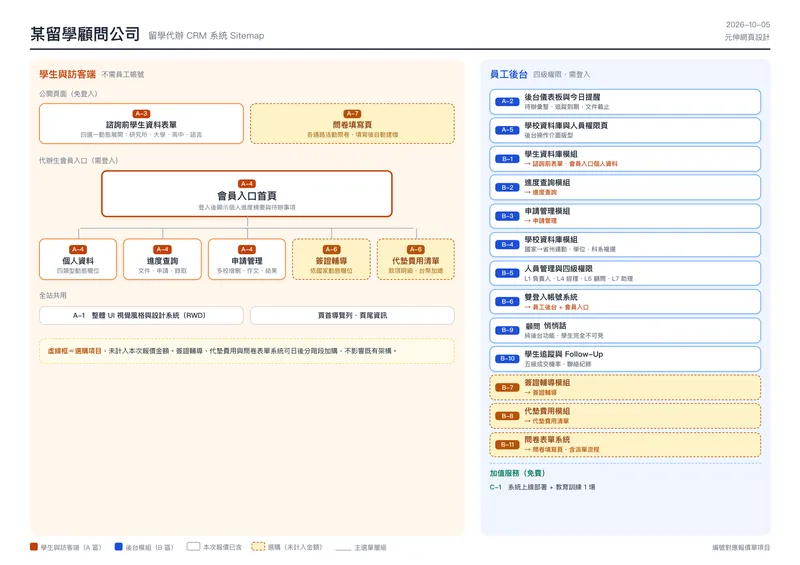Click the 顧問 悄悄話 title

[545, 326]
